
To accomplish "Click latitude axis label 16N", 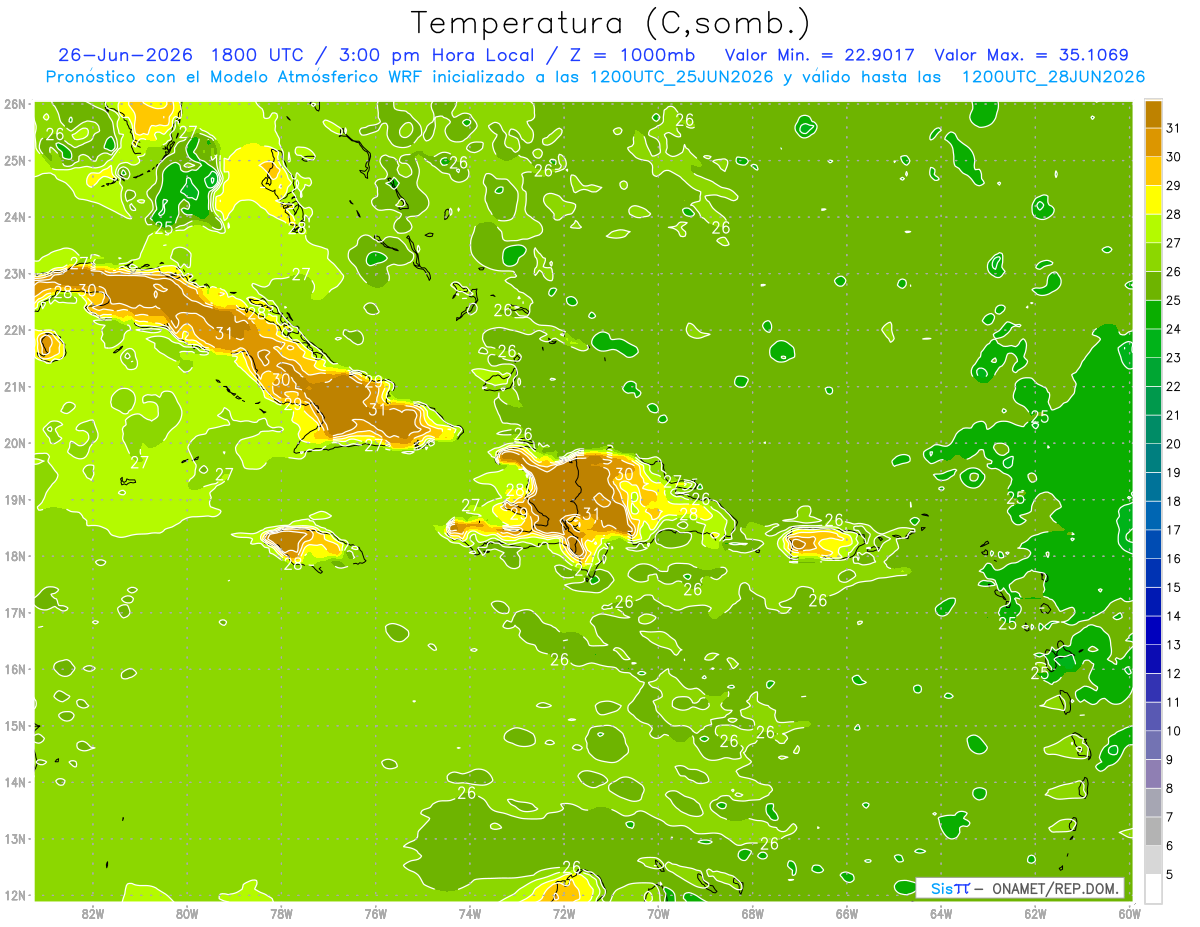I will tap(14, 669).
